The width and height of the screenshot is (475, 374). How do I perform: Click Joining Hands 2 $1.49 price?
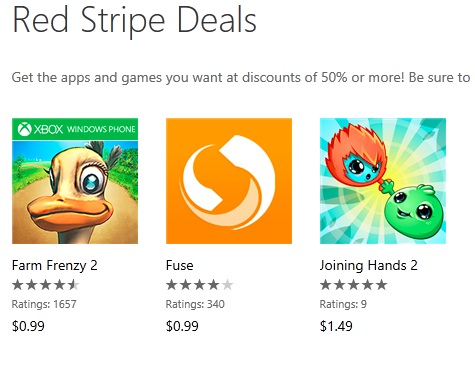[x=336, y=326]
